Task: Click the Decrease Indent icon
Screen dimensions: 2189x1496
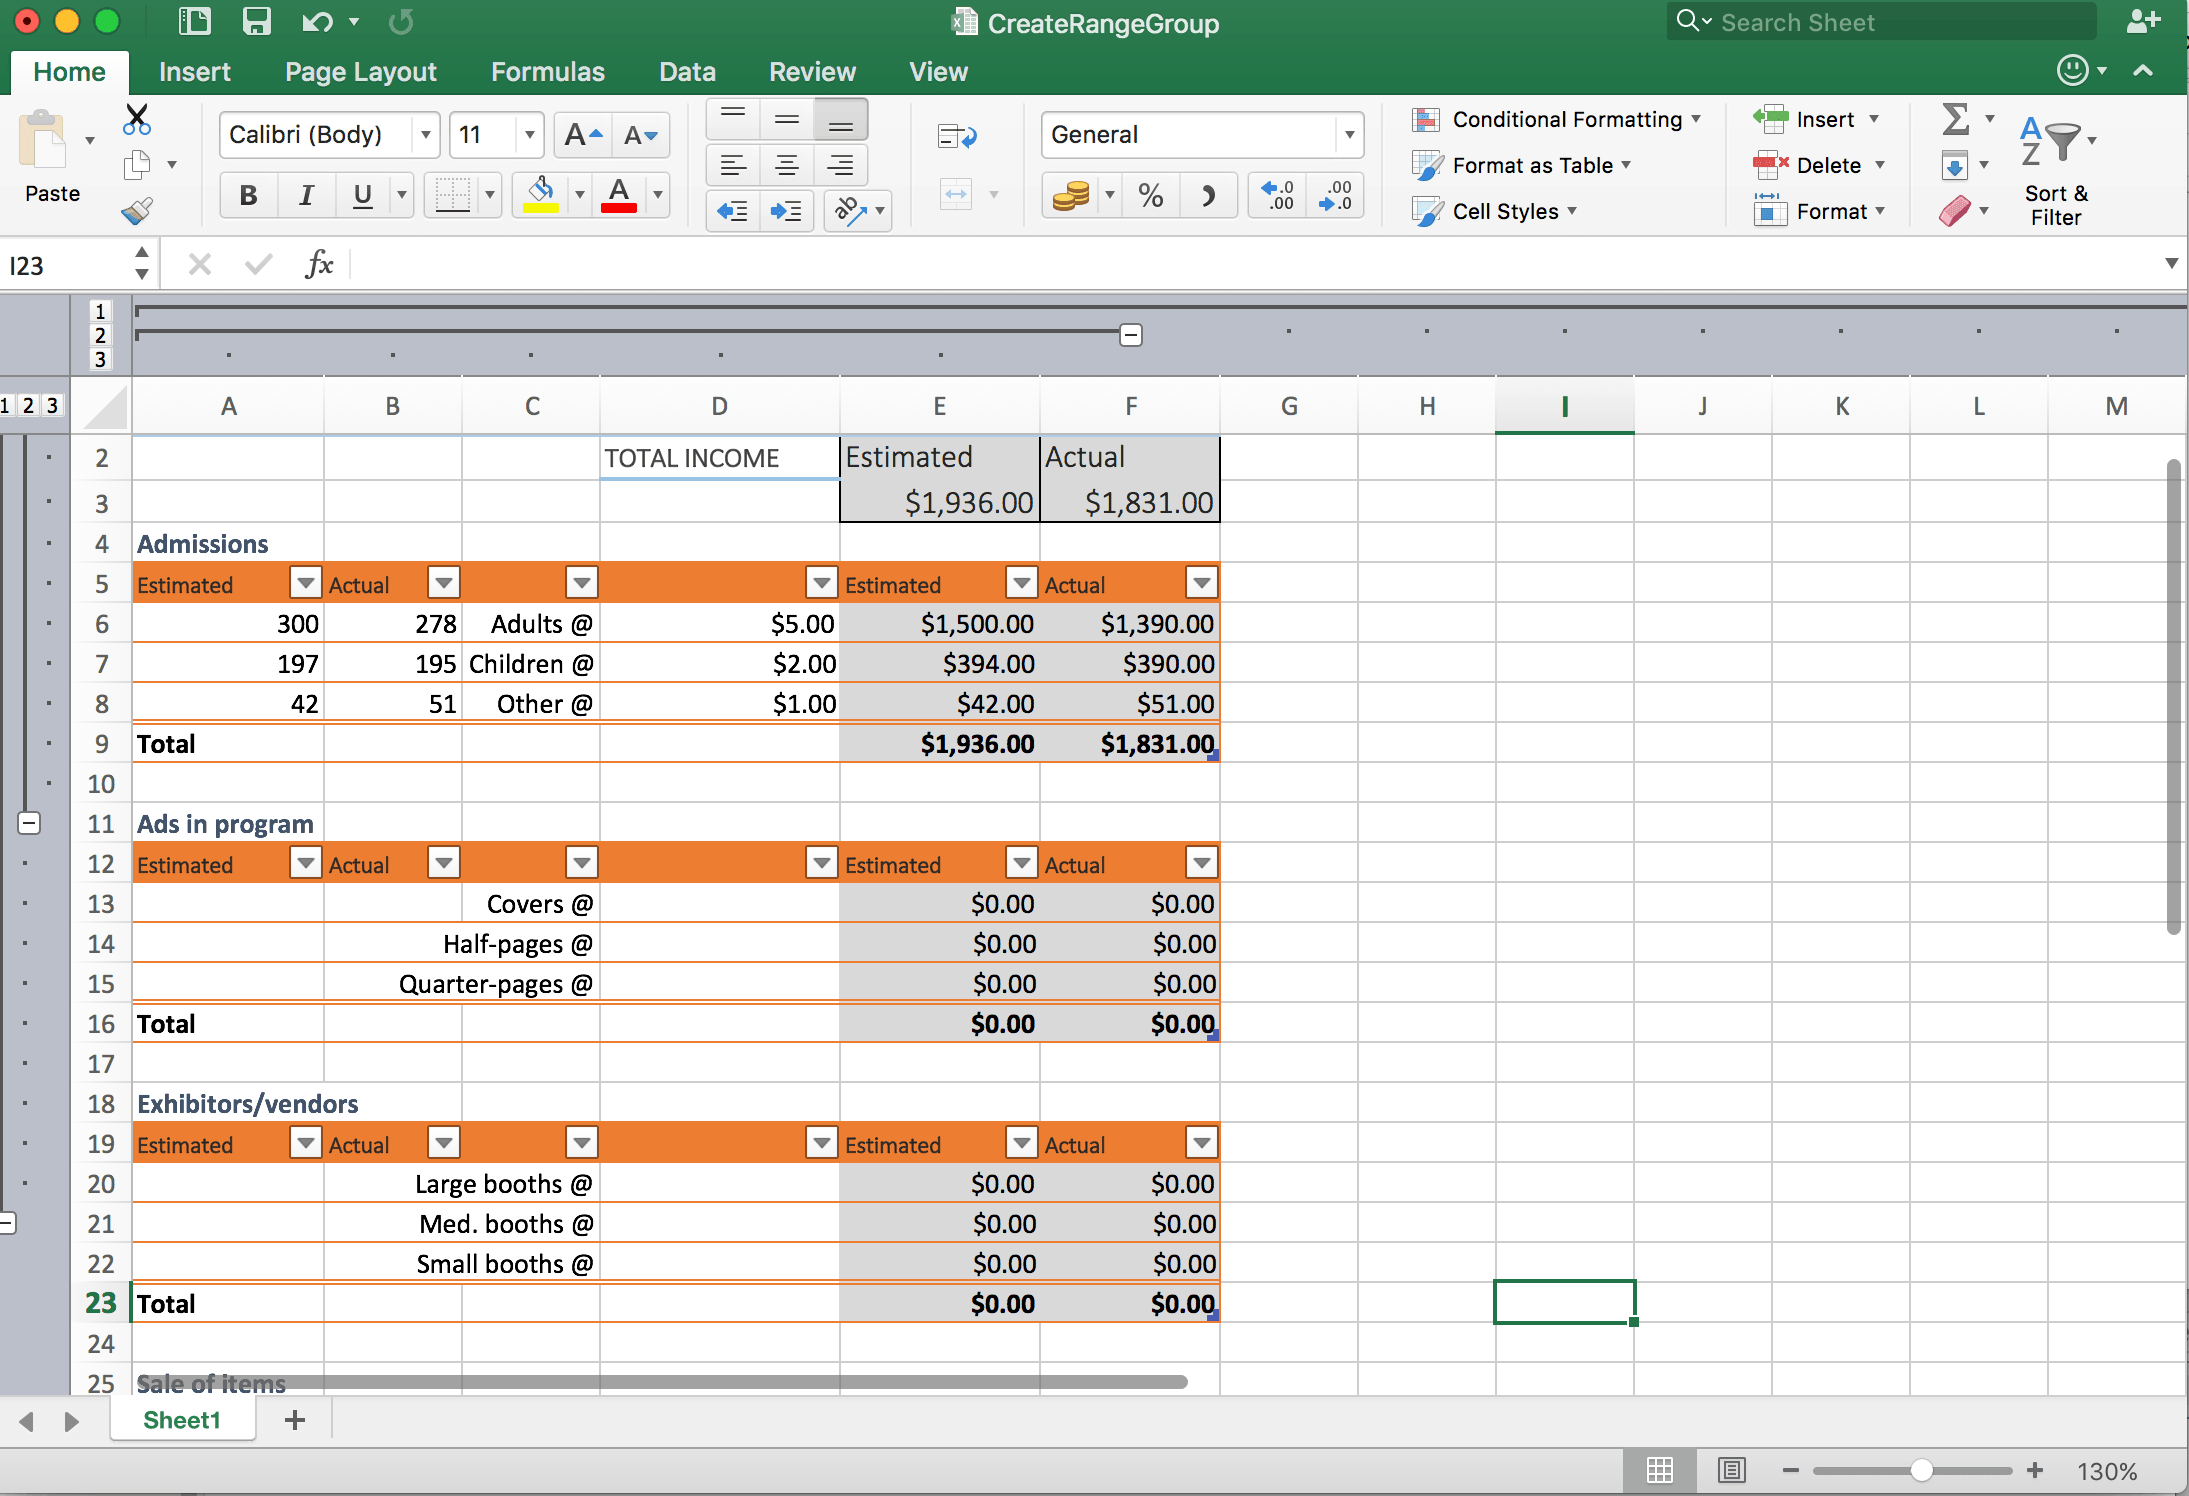Action: (734, 211)
